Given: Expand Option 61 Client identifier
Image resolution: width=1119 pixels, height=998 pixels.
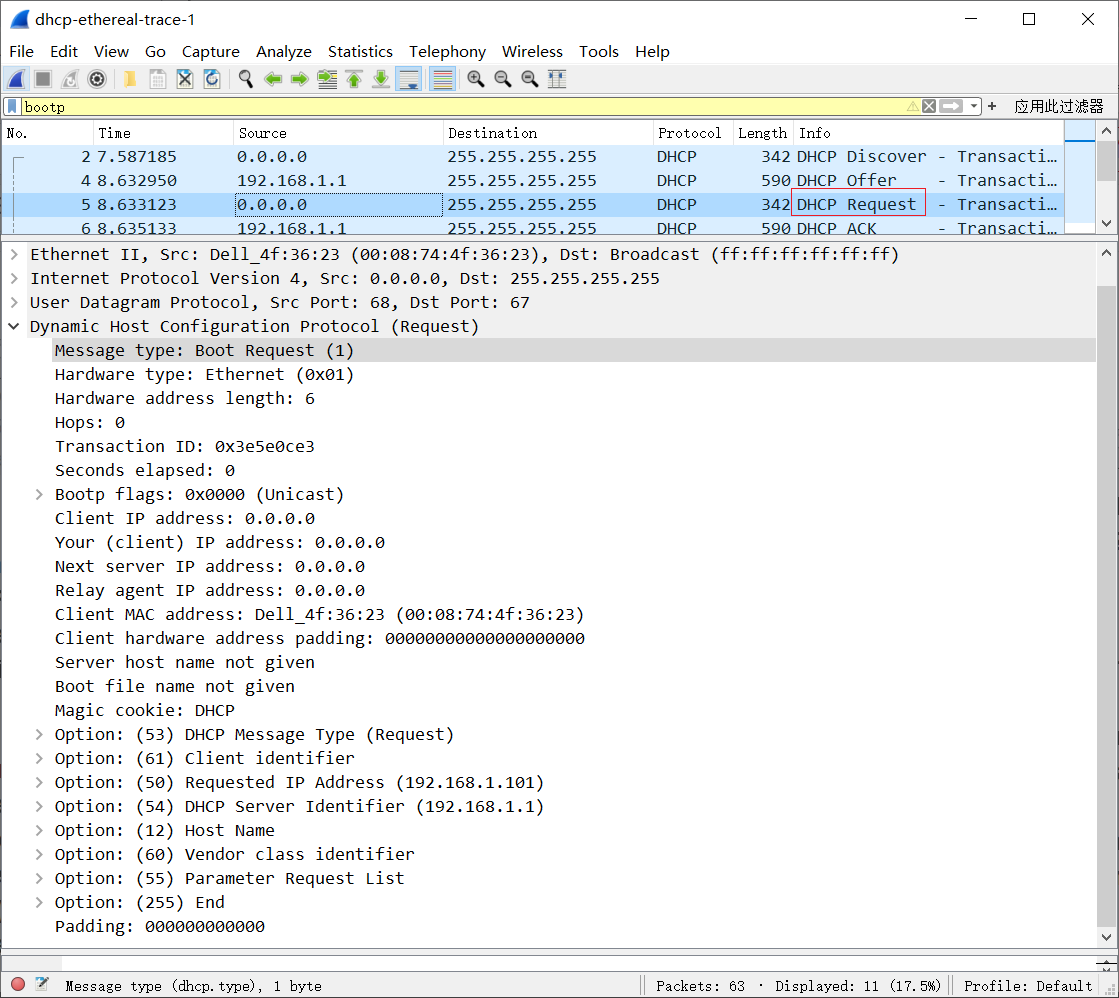Looking at the screenshot, I should (39, 758).
